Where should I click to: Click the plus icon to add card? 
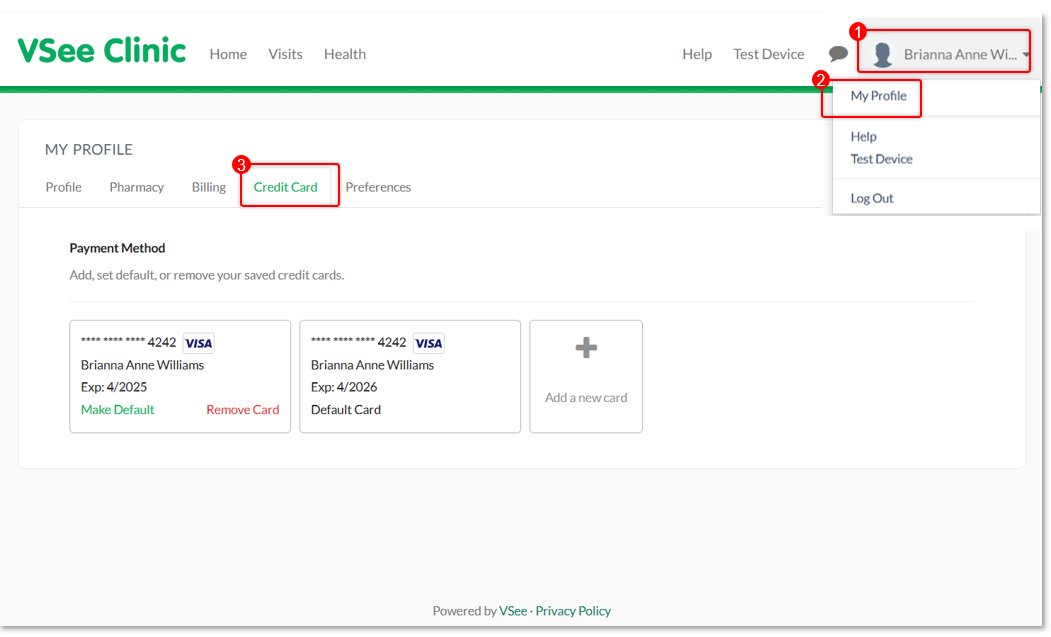click(x=586, y=348)
